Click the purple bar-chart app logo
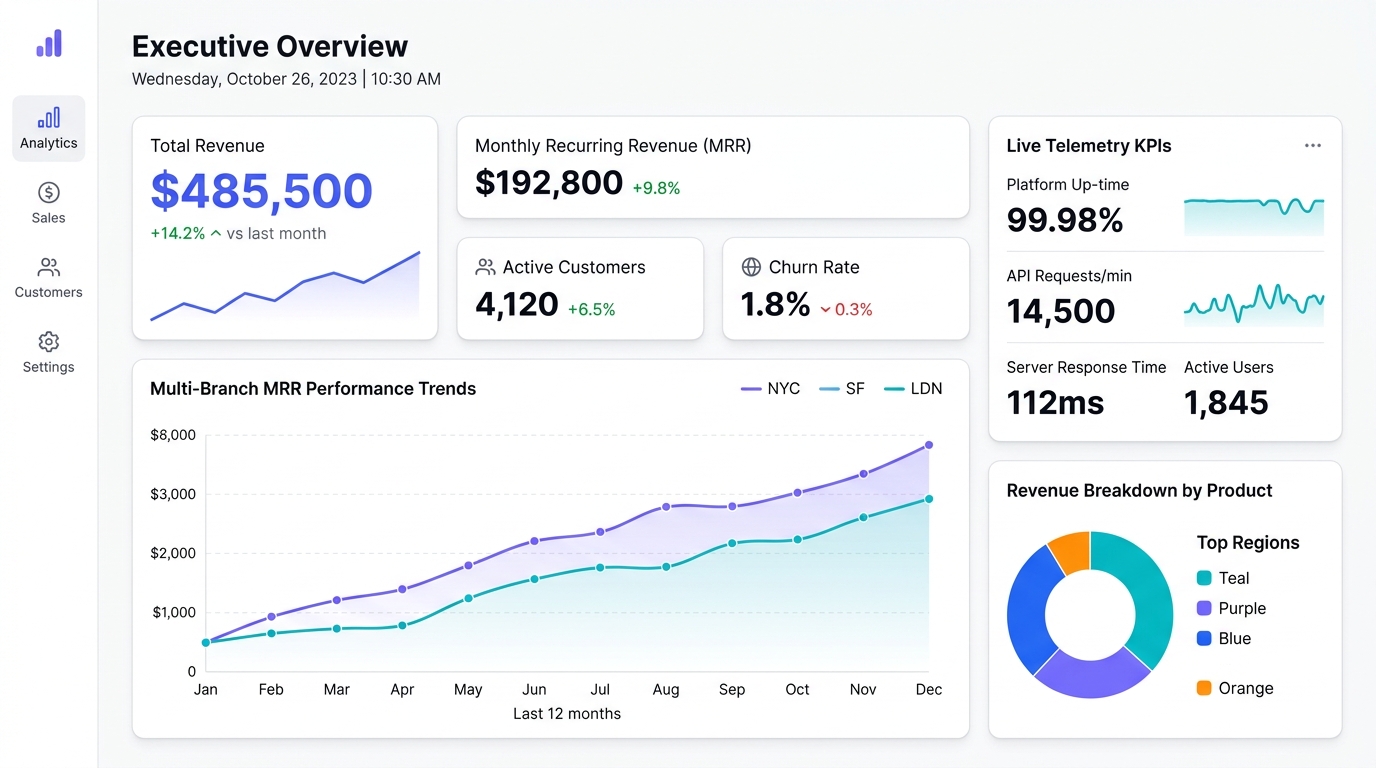Viewport: 1376px width, 768px height. coord(49,43)
